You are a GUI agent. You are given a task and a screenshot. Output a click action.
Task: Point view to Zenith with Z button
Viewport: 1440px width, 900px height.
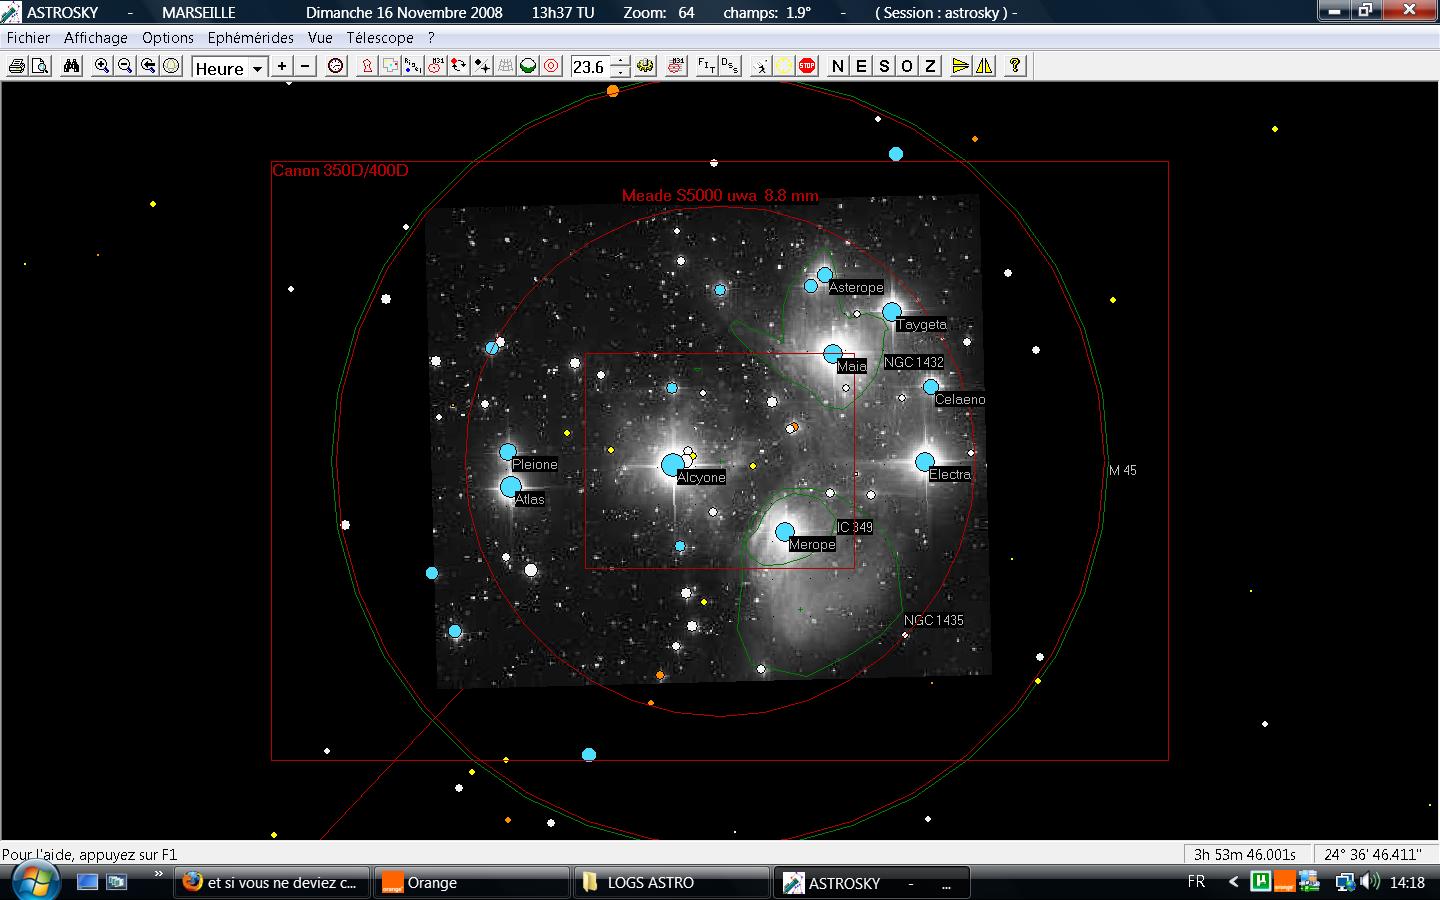[x=930, y=66]
